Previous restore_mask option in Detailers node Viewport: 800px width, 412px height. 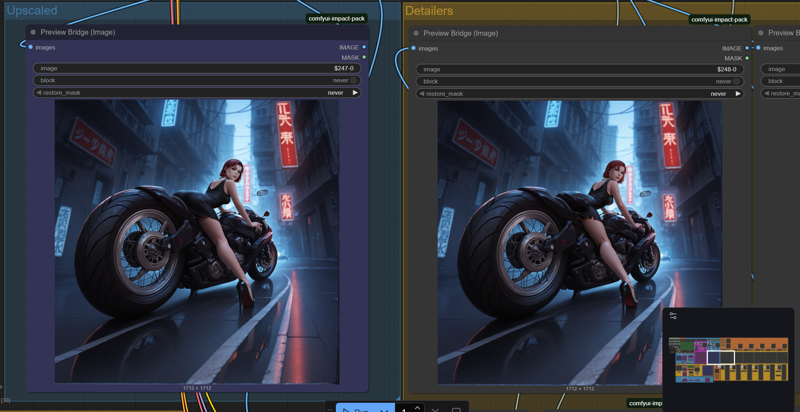click(422, 94)
